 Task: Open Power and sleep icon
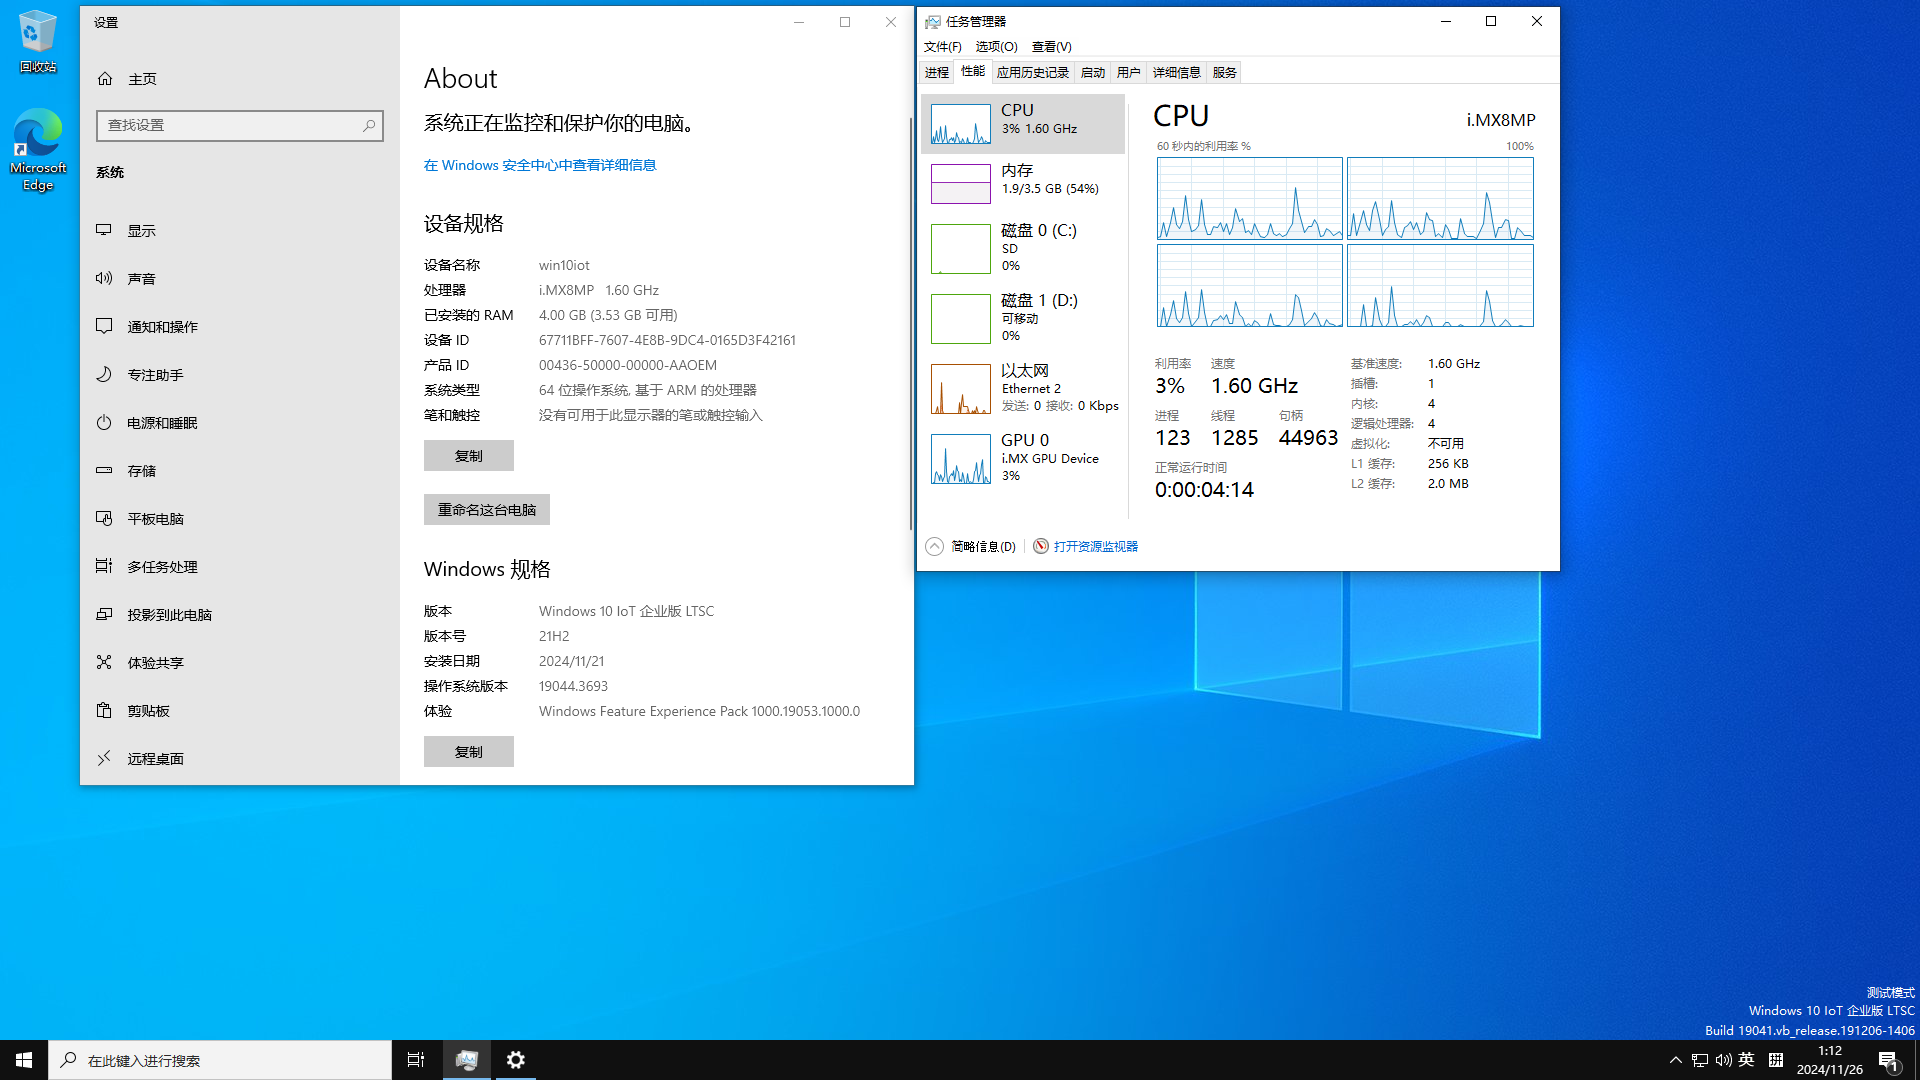104,422
